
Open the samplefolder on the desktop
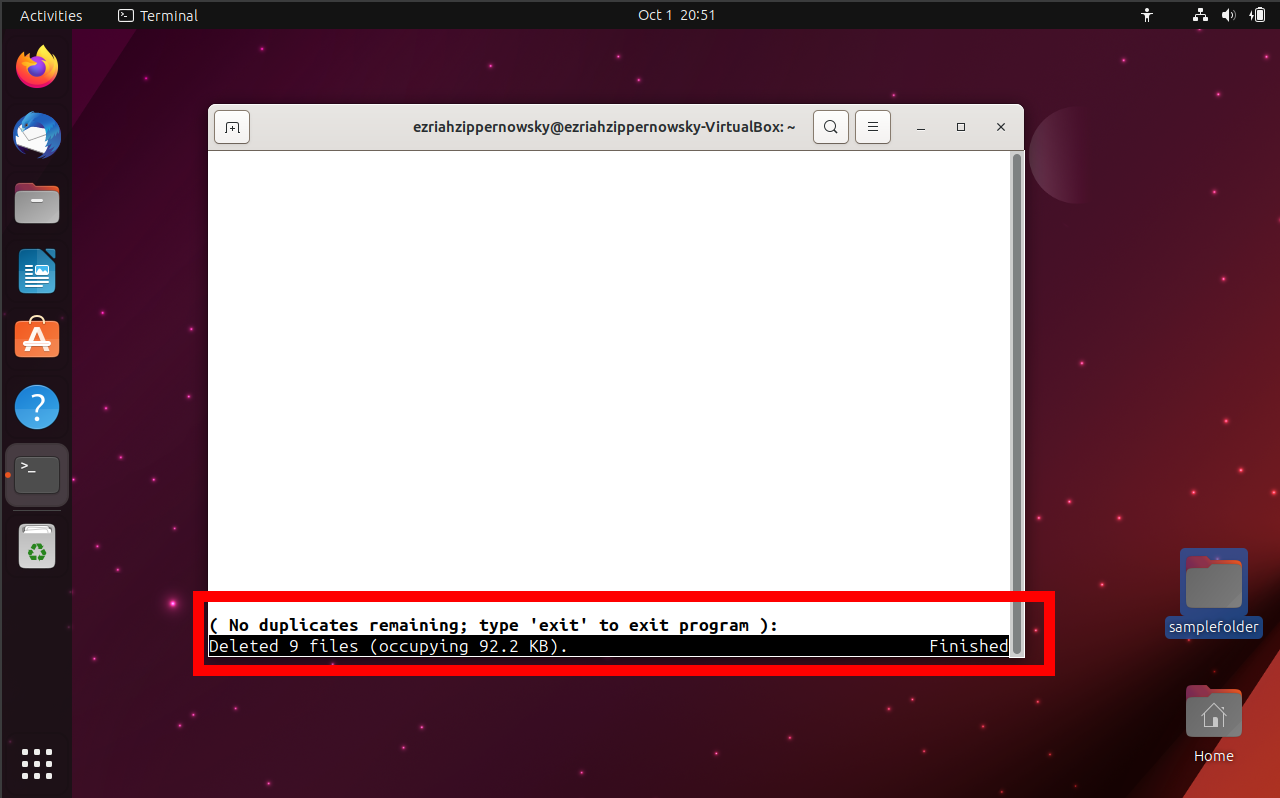1213,580
